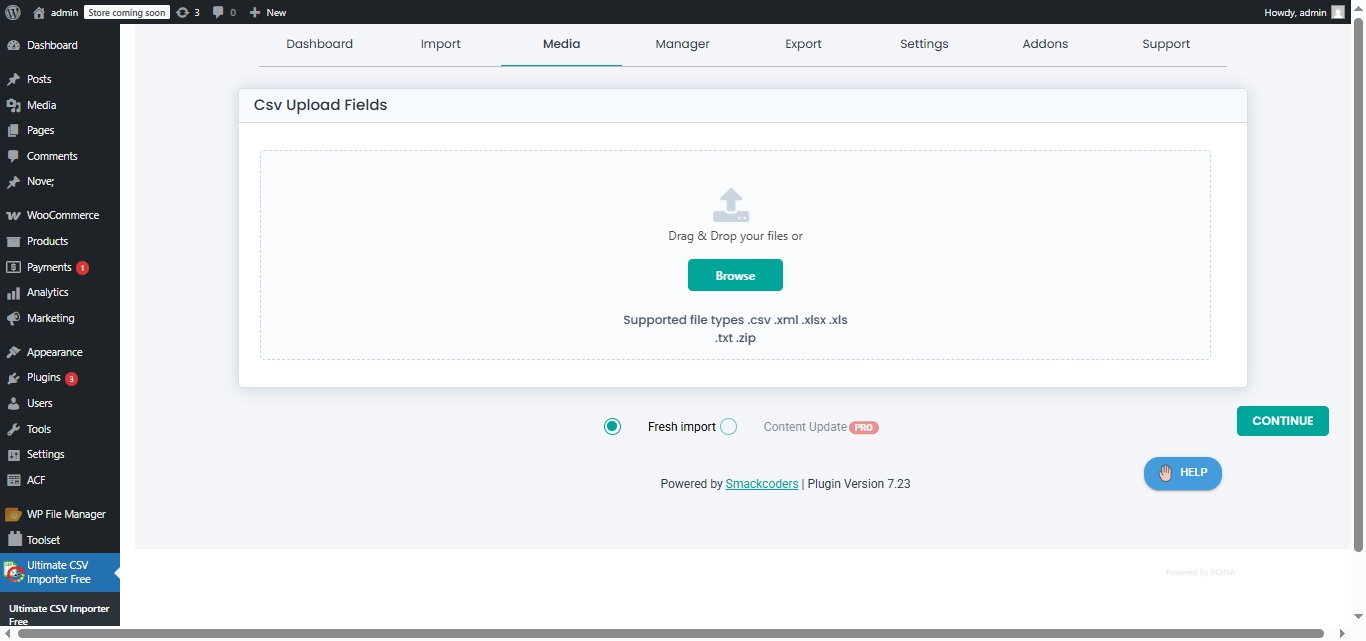Open the Smackcoders link
This screenshot has height=641, width=1366.
coord(762,483)
